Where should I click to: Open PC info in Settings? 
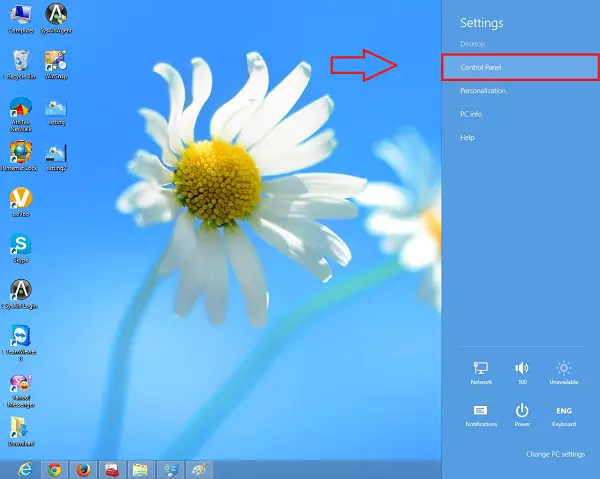point(471,114)
